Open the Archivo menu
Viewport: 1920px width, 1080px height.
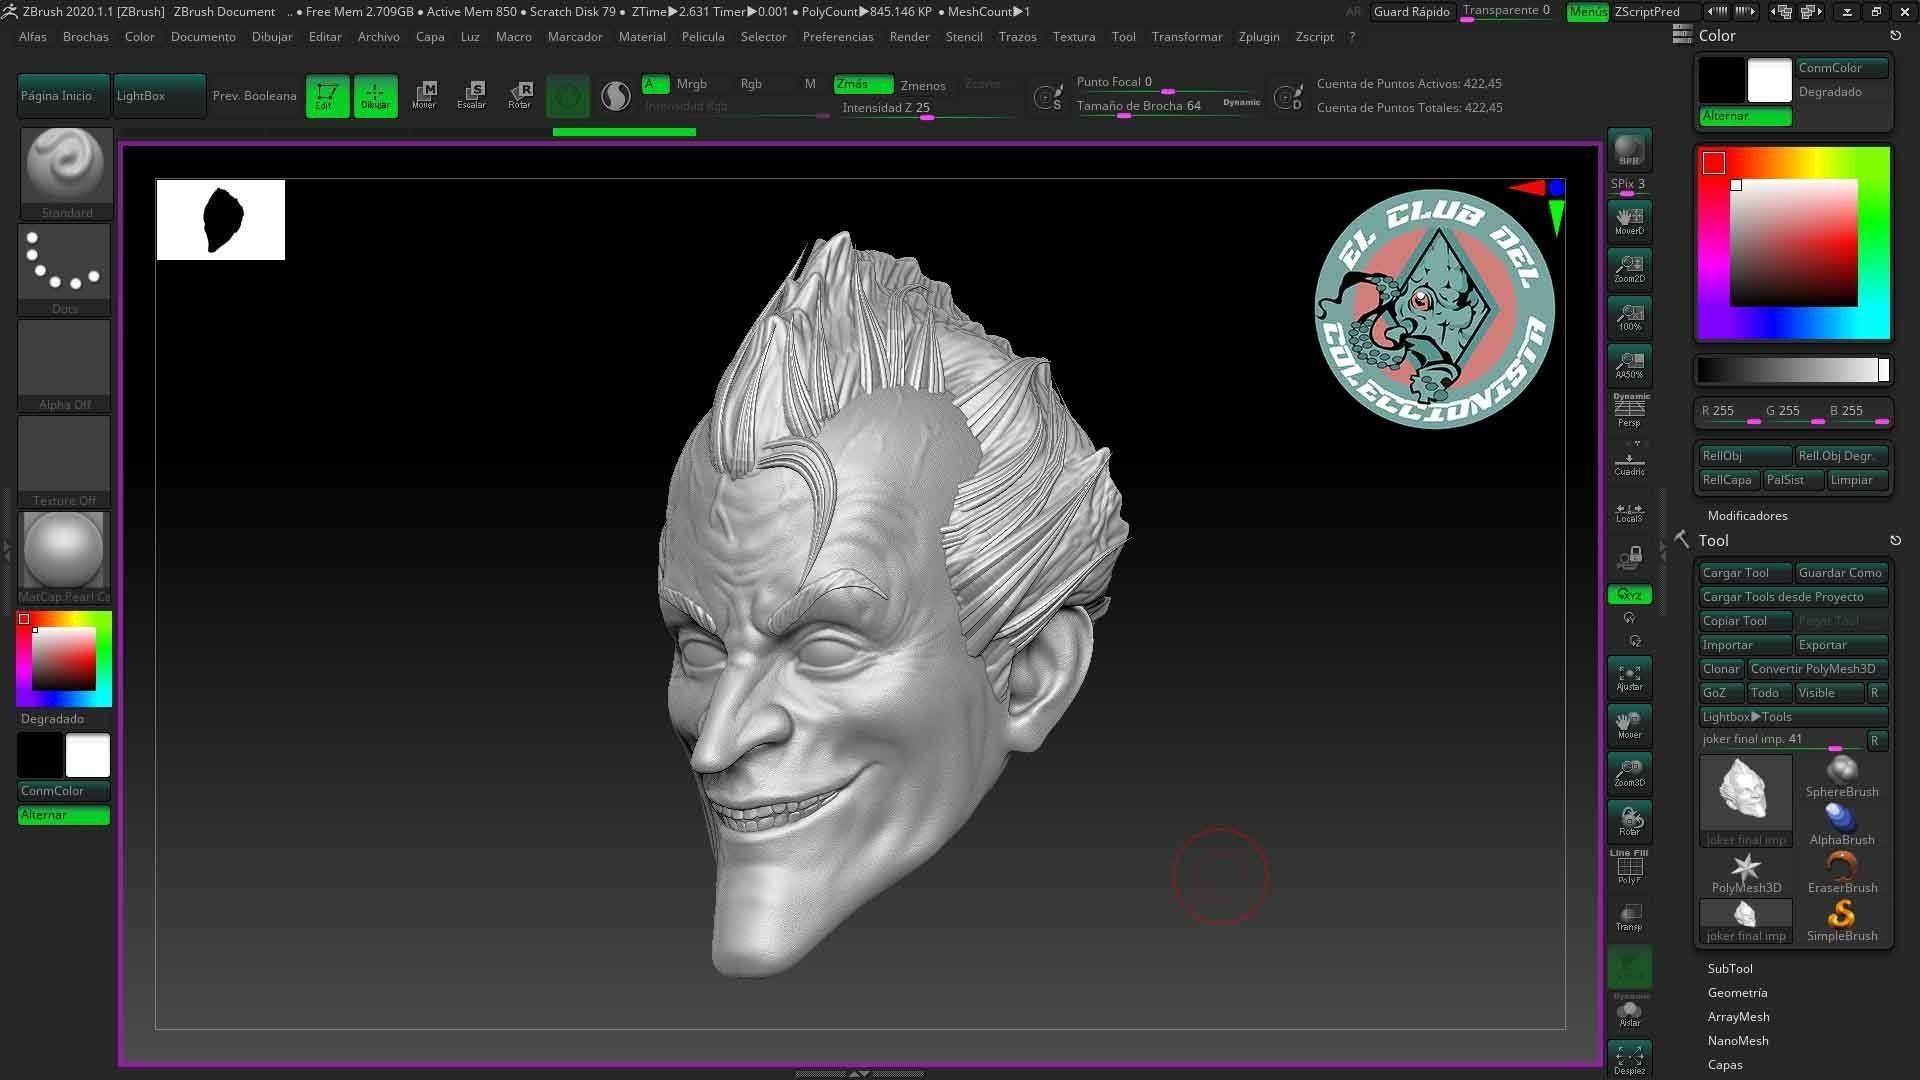(x=378, y=36)
